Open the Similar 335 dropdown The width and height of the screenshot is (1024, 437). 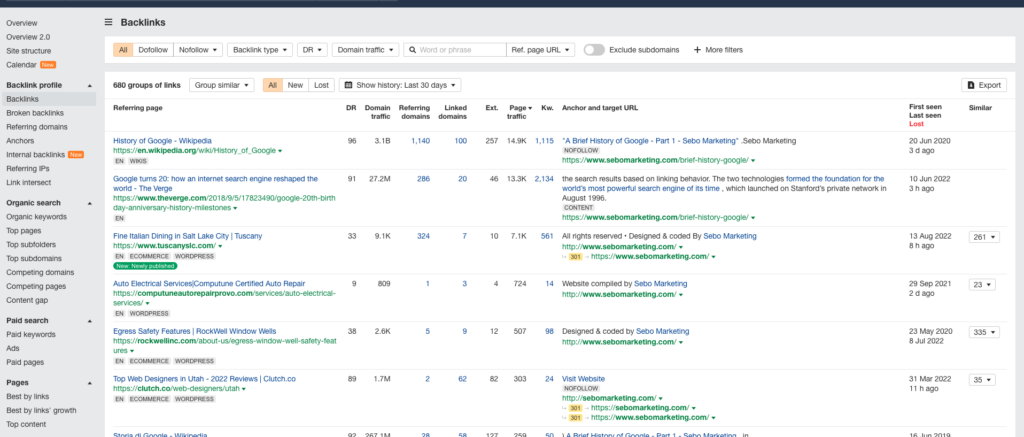click(x=984, y=332)
